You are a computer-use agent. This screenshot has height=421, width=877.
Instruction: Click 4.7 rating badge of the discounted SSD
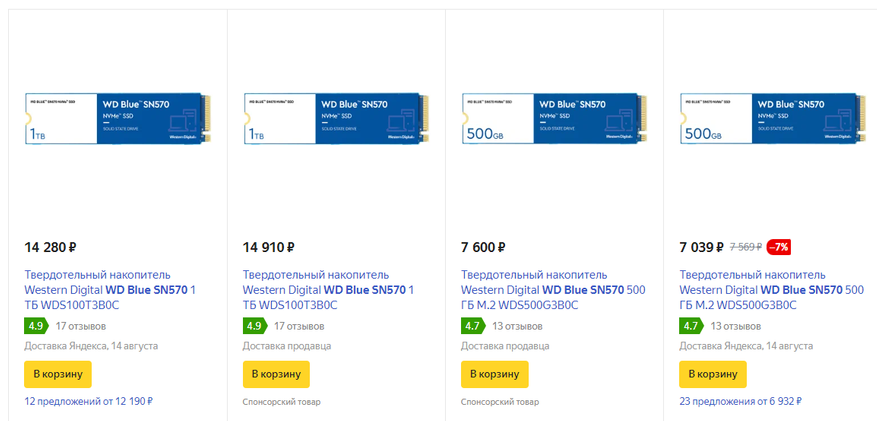point(690,326)
